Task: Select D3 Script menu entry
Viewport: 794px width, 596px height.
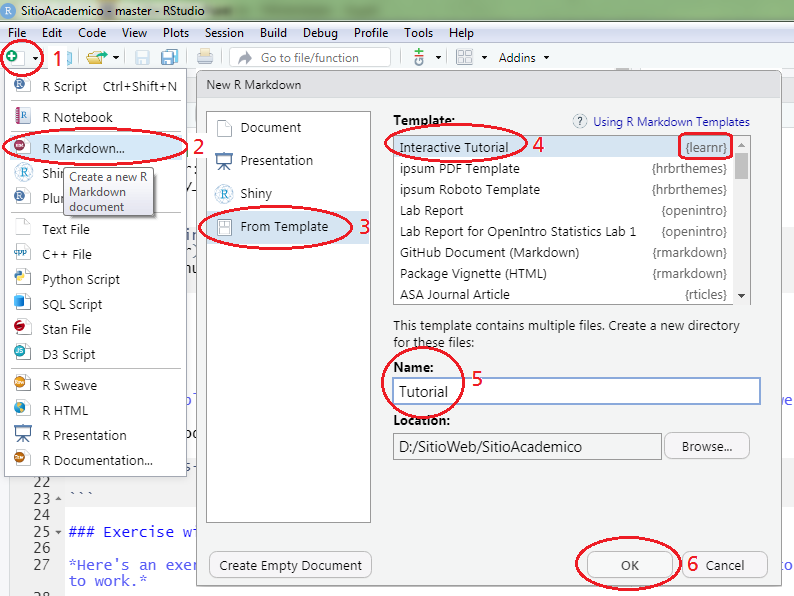Action: pyautogui.click(x=96, y=354)
